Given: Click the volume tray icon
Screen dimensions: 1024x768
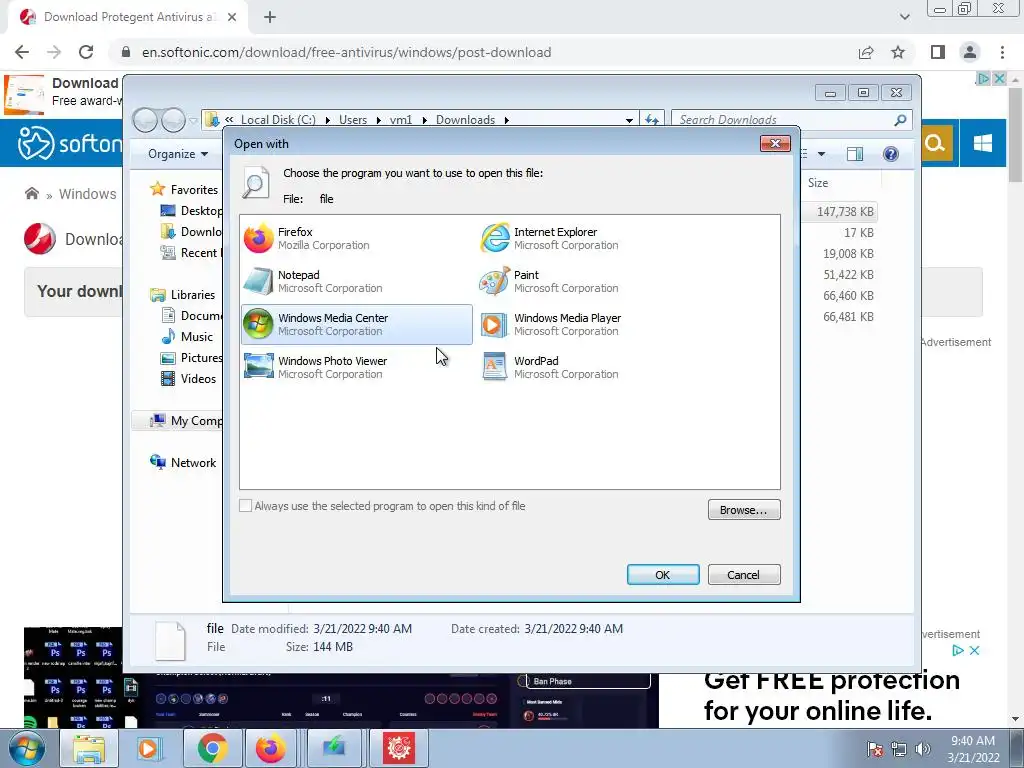Looking at the screenshot, I should 923,749.
